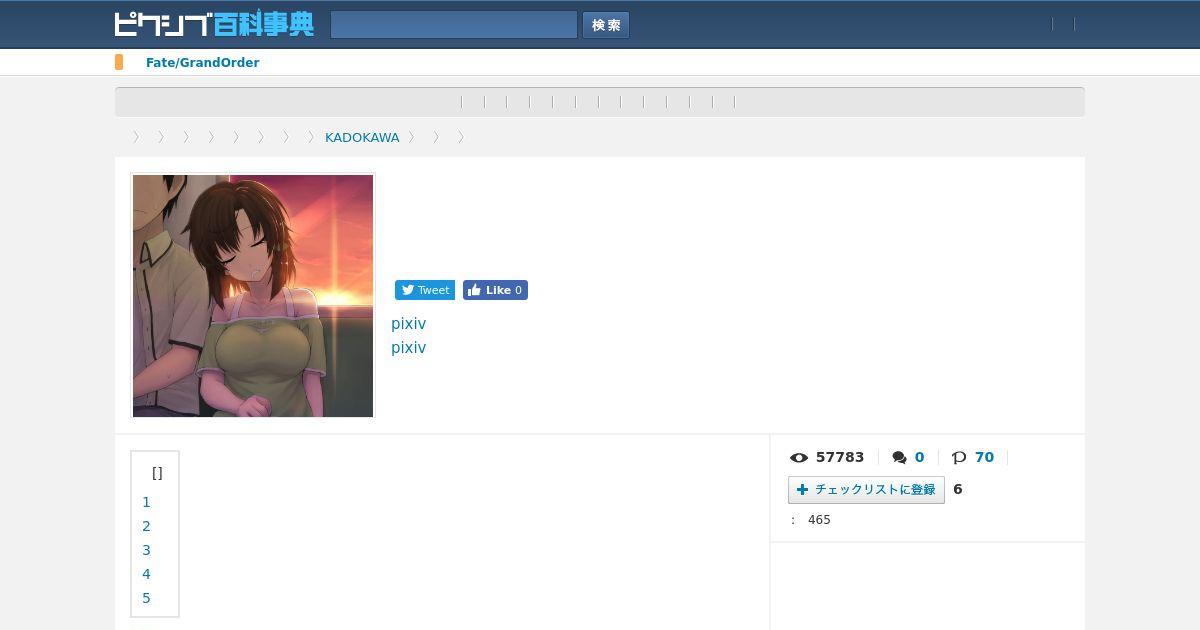Open the article thumbnail illustration
1200x630 pixels.
pyautogui.click(x=253, y=296)
